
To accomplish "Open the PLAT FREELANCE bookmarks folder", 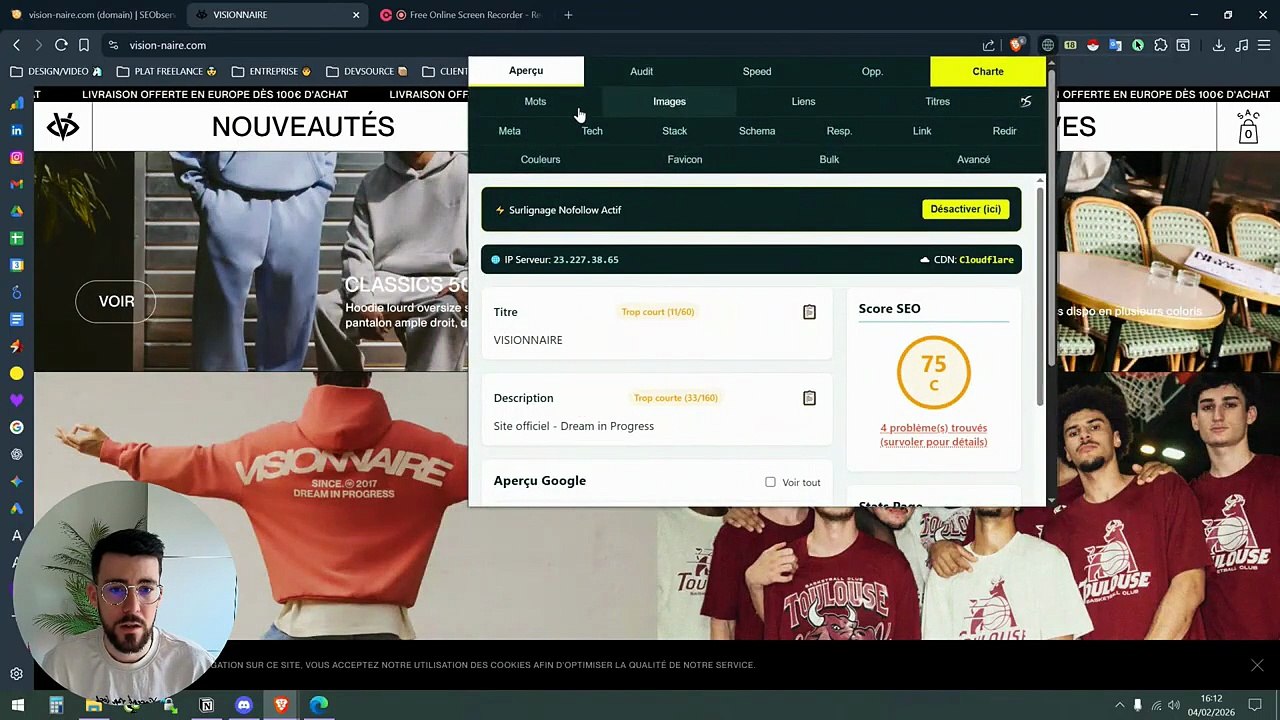I will point(167,71).
